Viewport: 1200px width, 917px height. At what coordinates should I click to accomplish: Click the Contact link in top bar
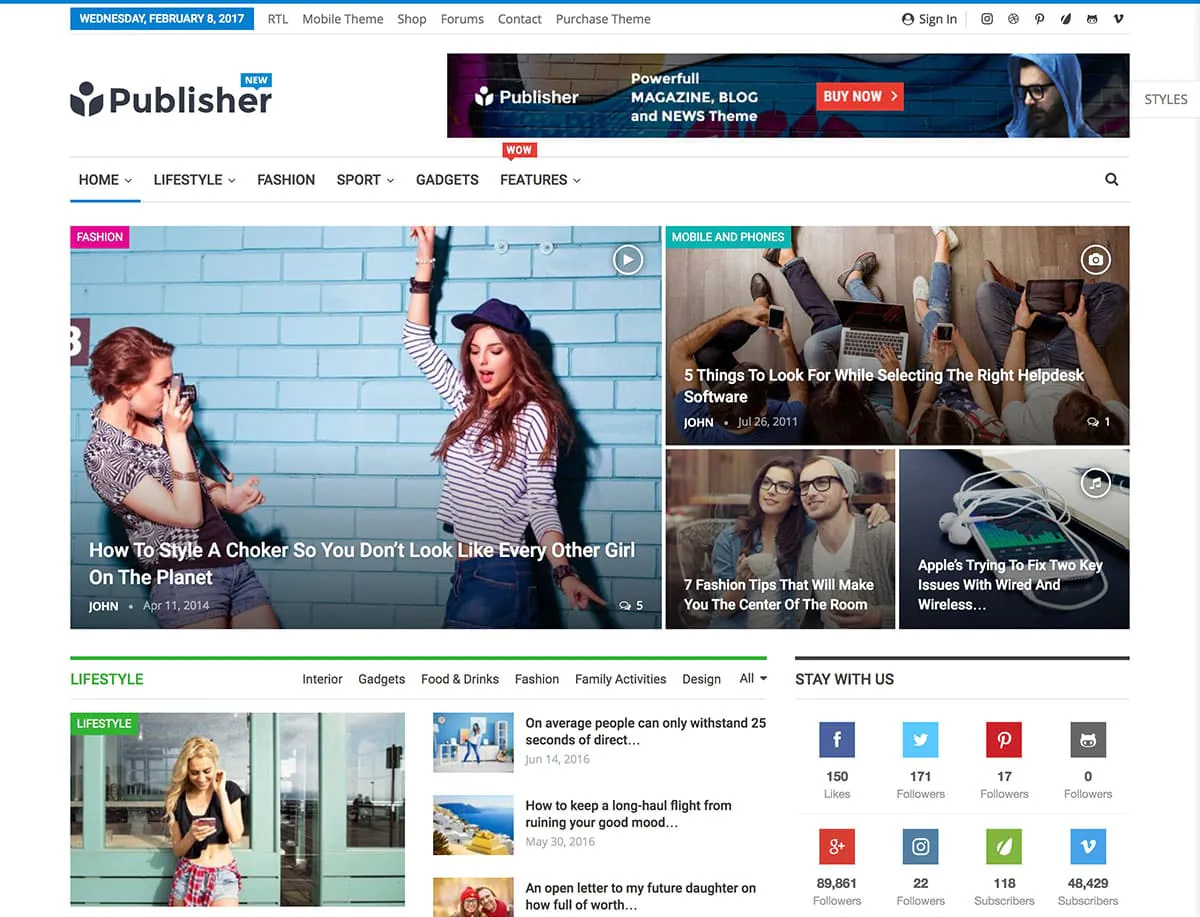pos(520,19)
